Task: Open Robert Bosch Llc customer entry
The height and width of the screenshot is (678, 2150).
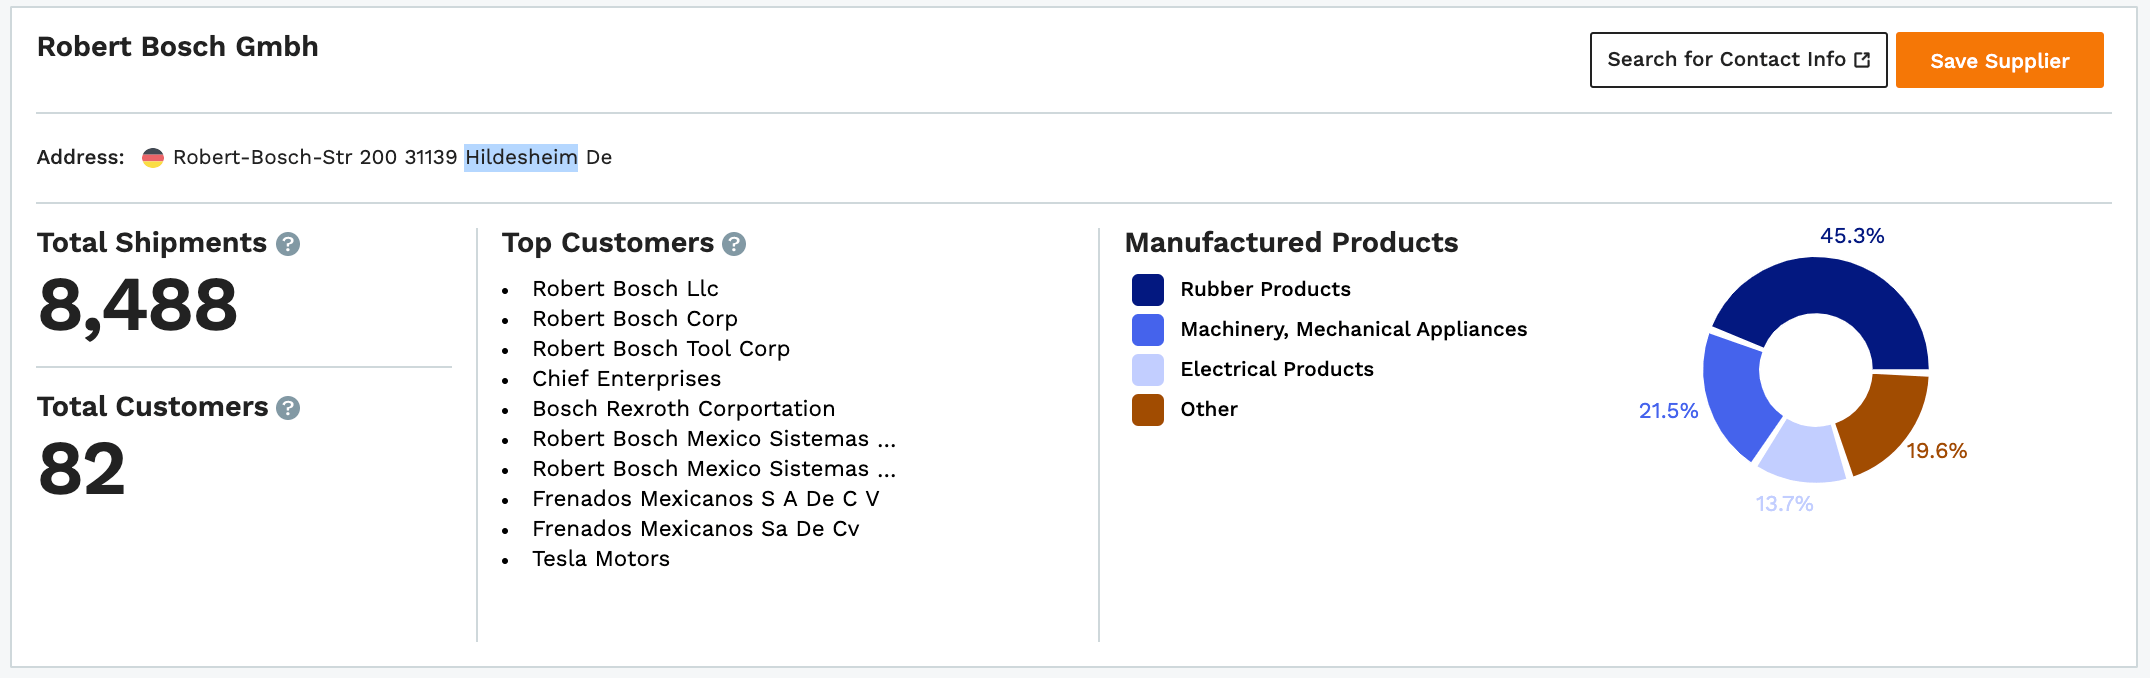Action: point(625,289)
